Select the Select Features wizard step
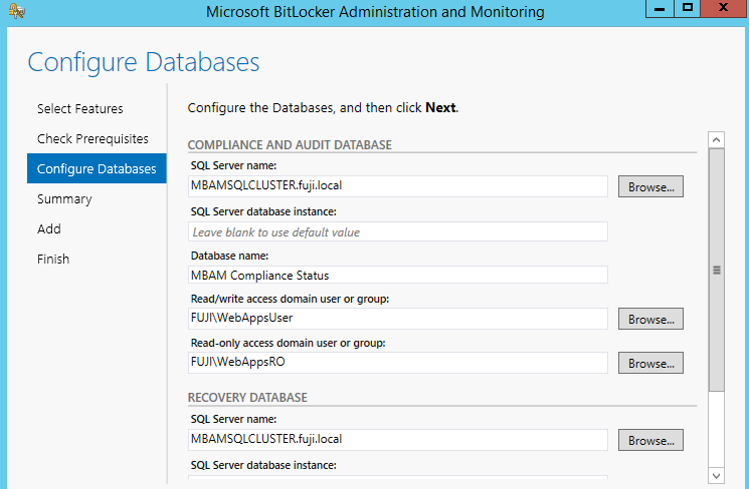This screenshot has height=489, width=749. click(80, 109)
